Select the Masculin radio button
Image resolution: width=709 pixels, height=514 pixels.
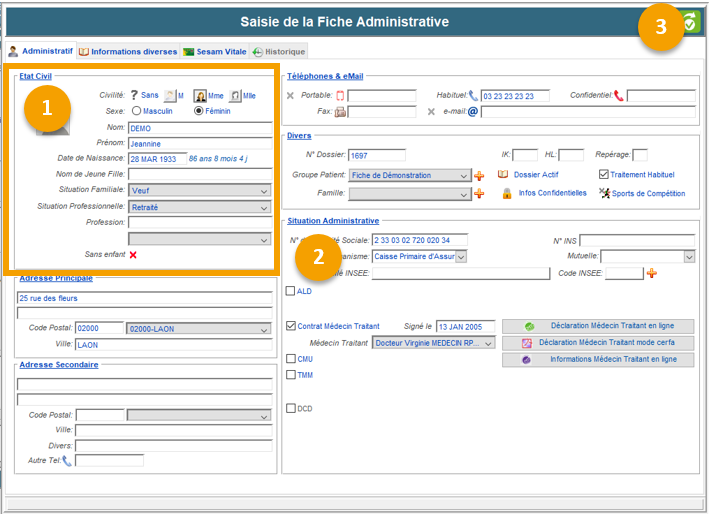click(x=137, y=111)
